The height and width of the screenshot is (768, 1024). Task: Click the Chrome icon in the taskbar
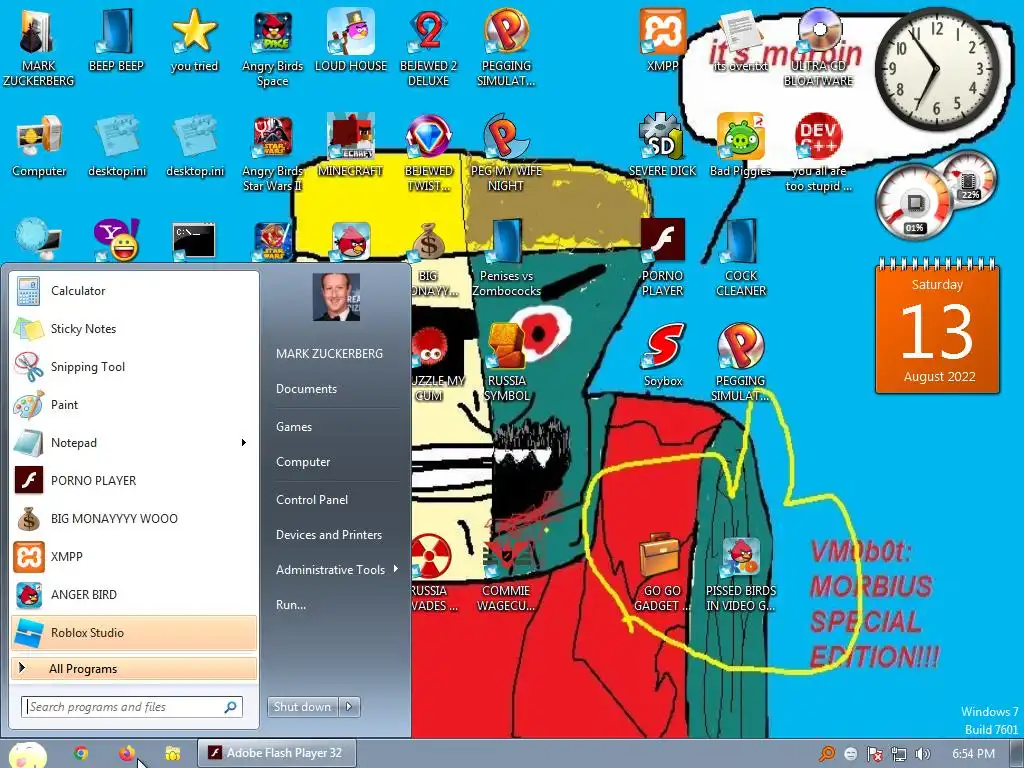81,754
